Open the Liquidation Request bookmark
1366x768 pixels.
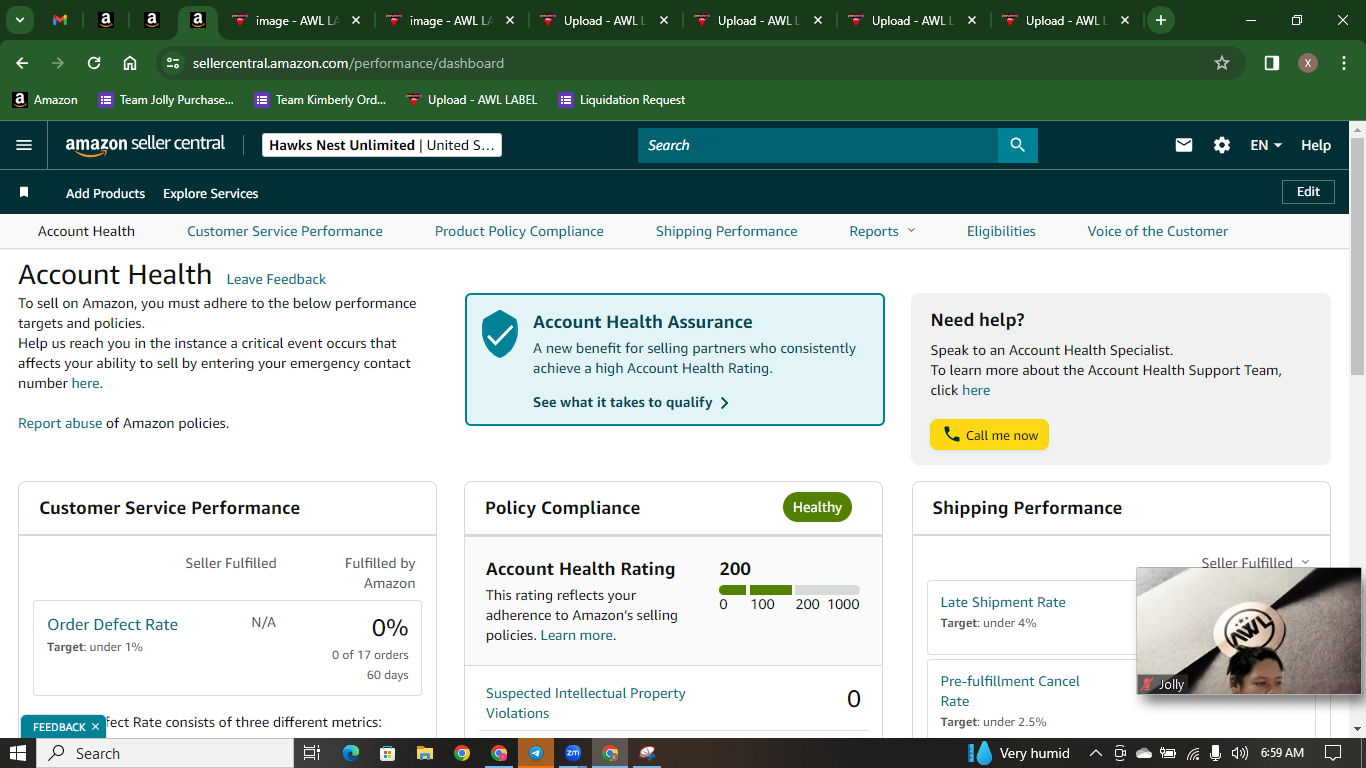622,100
